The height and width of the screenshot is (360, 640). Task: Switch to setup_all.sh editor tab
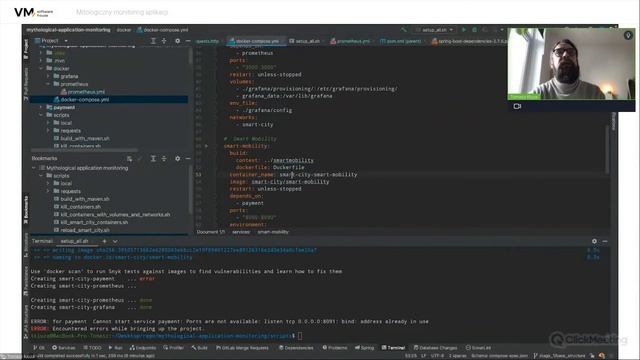tap(306, 41)
